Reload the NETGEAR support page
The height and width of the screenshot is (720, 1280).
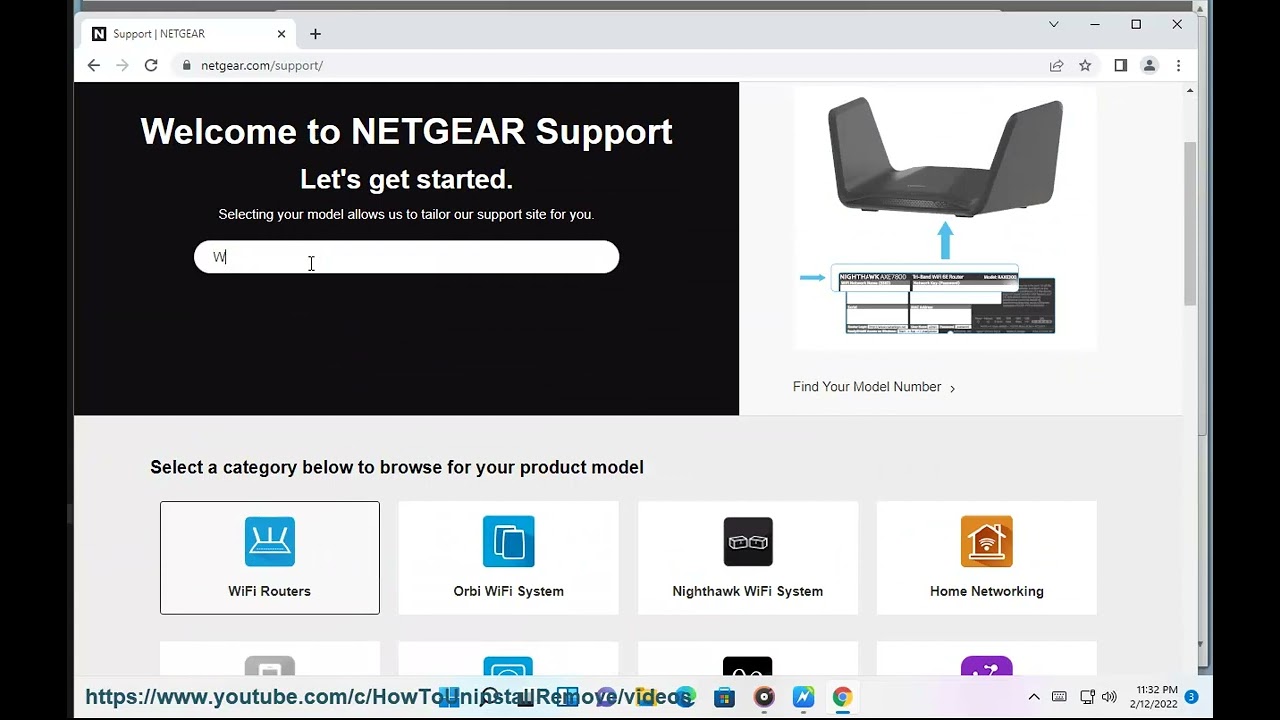point(151,65)
